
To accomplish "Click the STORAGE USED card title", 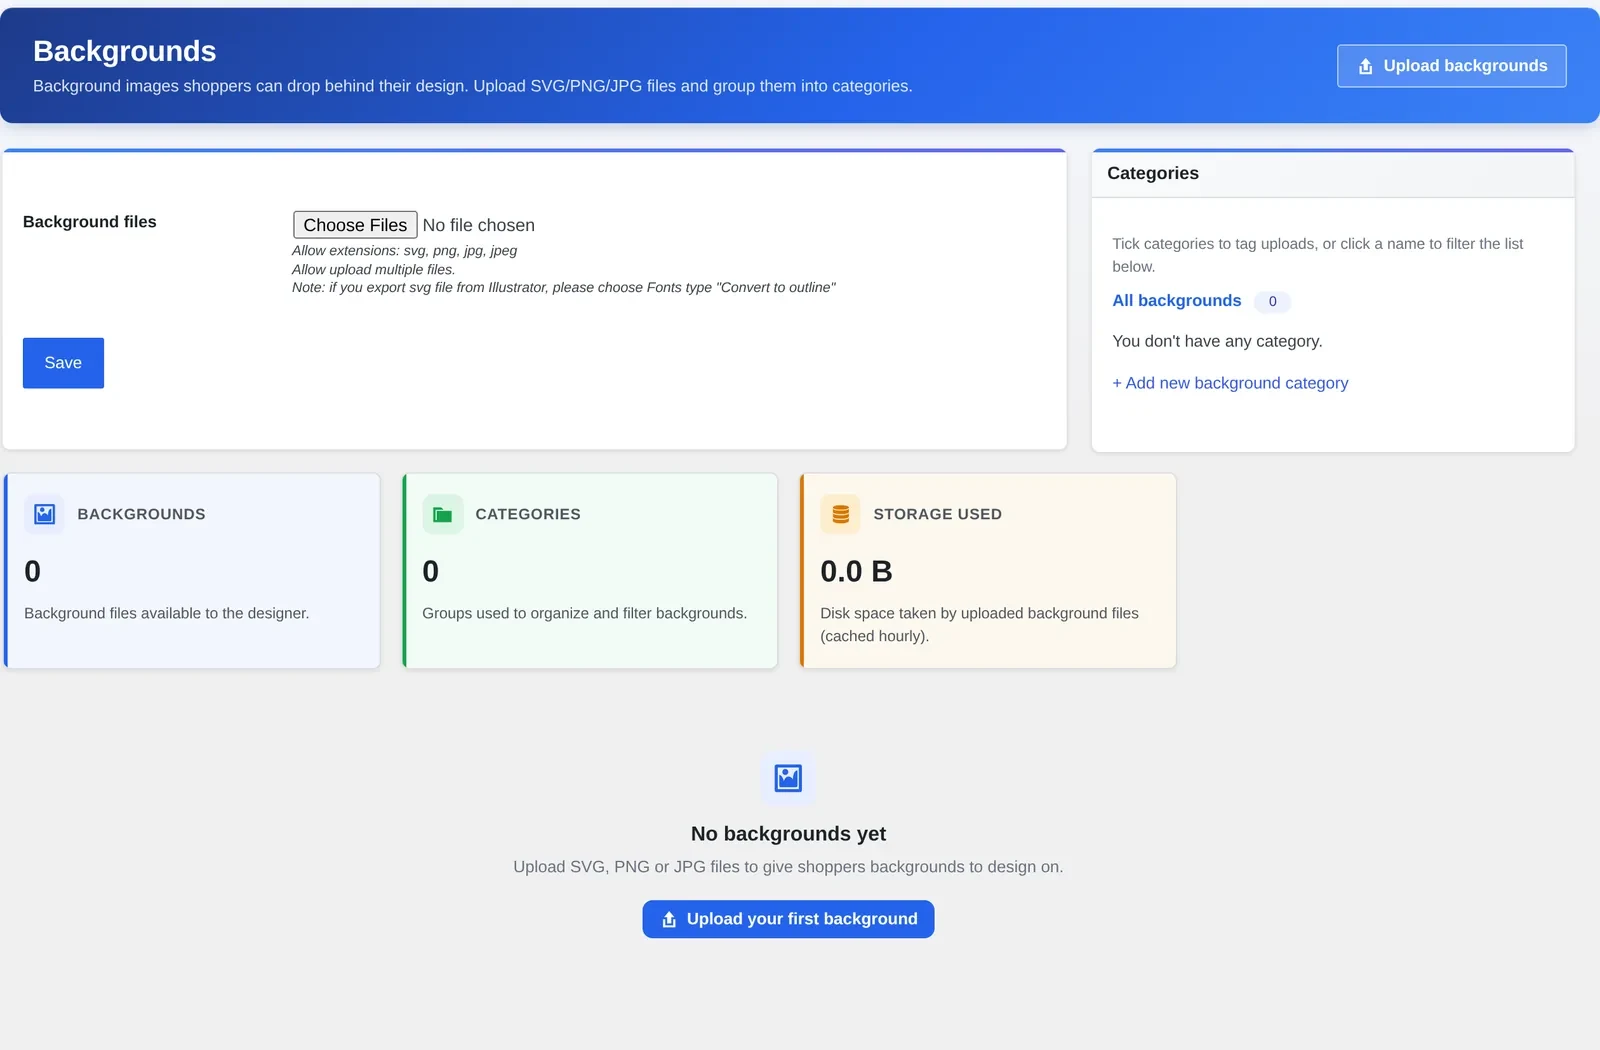I will tap(937, 514).
